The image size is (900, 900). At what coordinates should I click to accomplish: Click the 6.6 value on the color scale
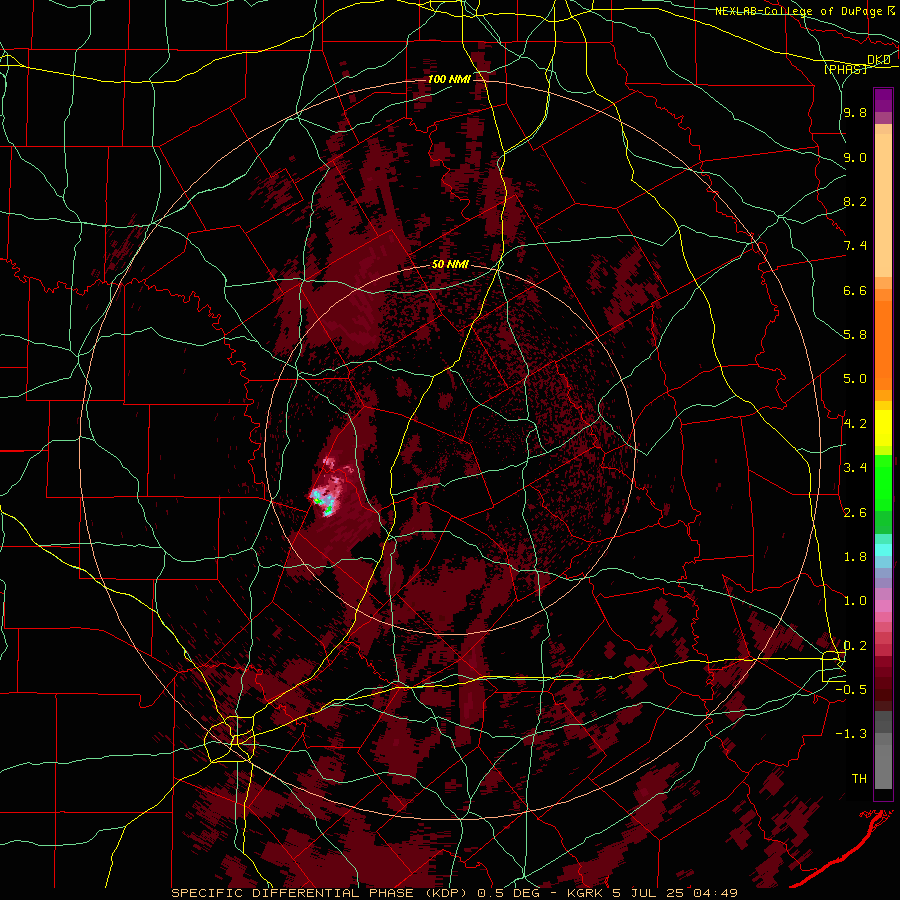coord(855,290)
